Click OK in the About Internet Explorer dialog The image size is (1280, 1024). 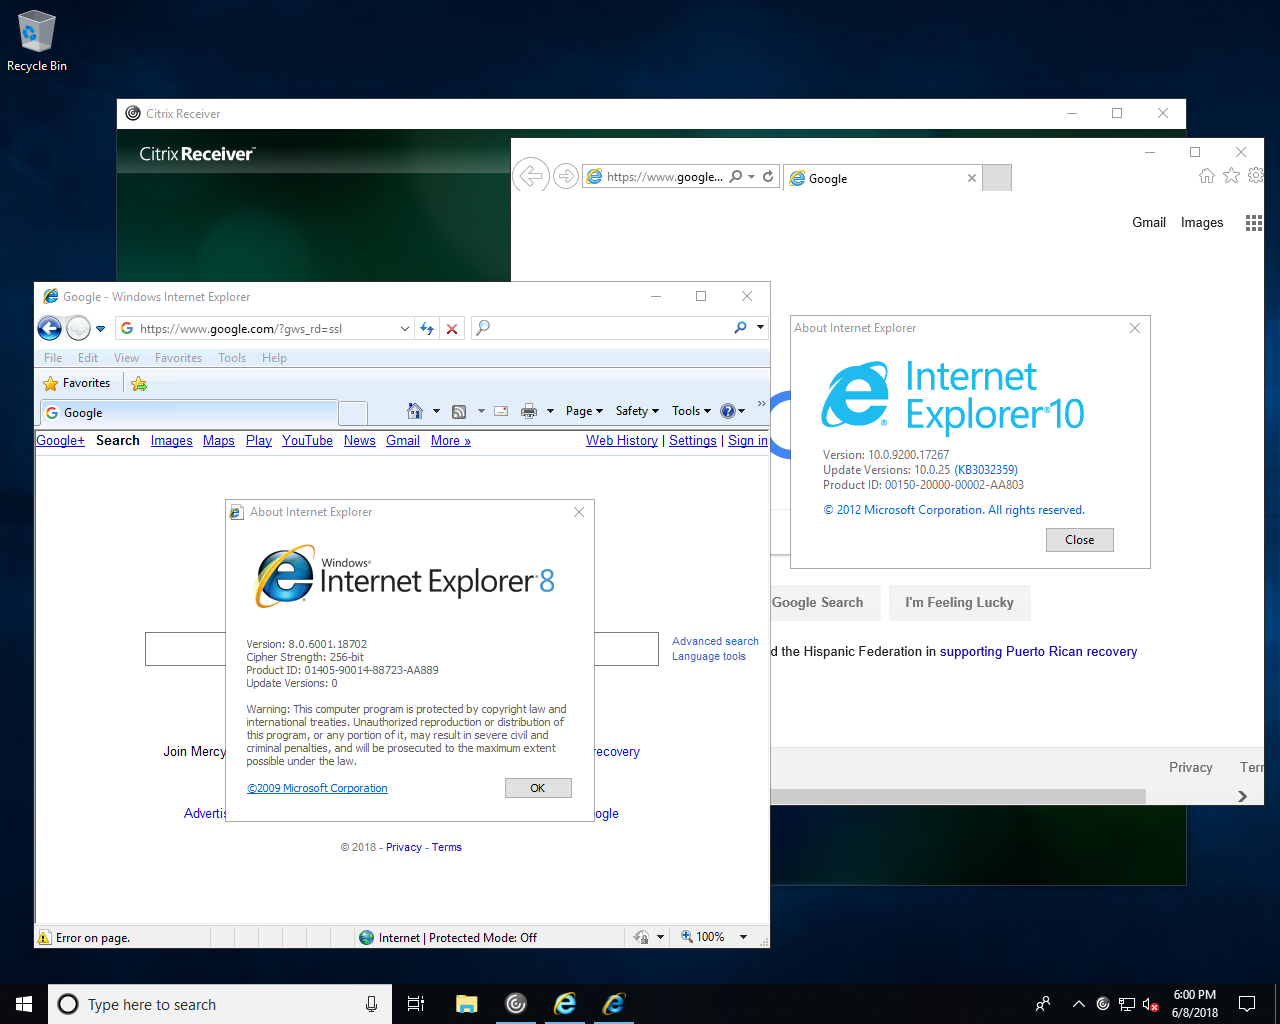538,787
